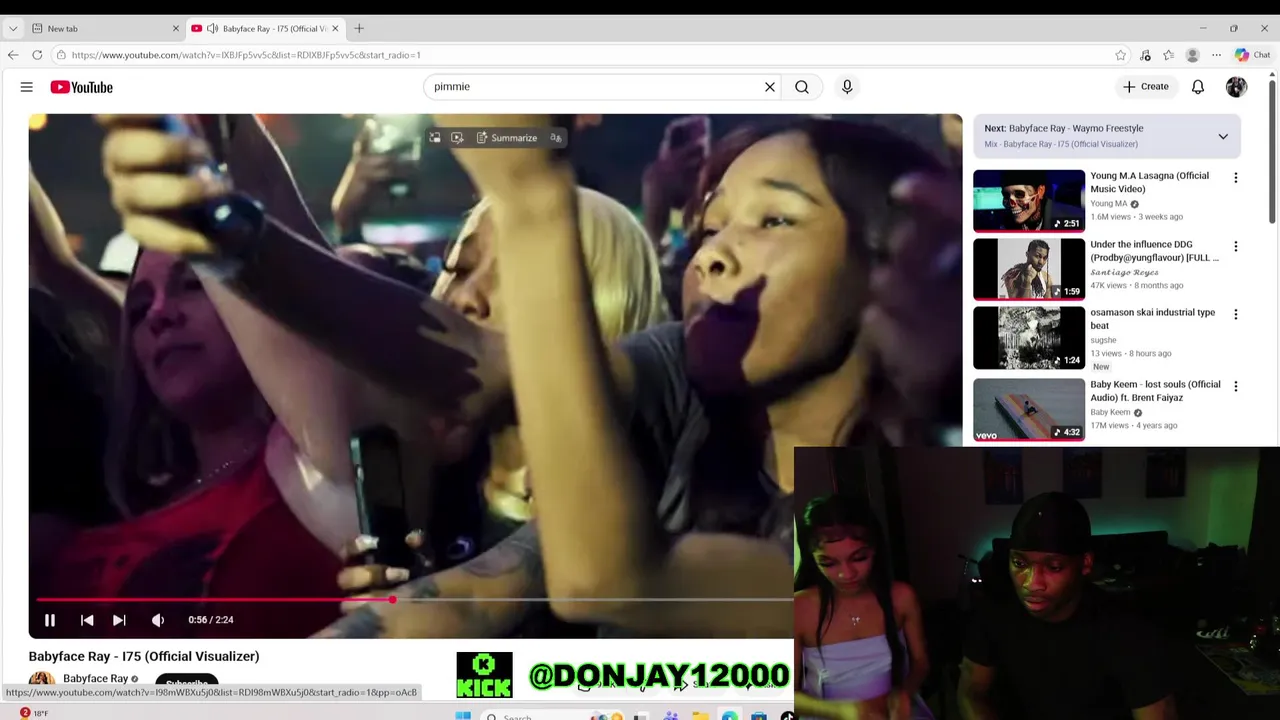
Task: Mute the video volume
Action: pyautogui.click(x=158, y=620)
